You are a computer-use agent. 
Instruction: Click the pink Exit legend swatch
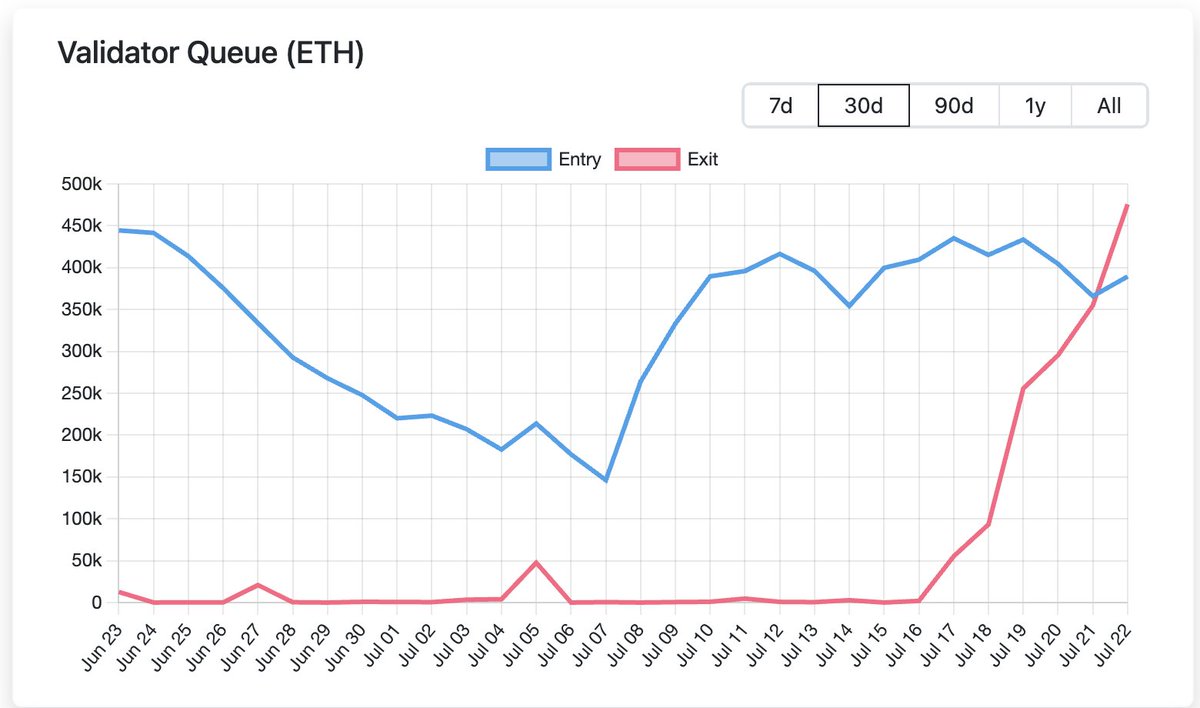(x=646, y=159)
